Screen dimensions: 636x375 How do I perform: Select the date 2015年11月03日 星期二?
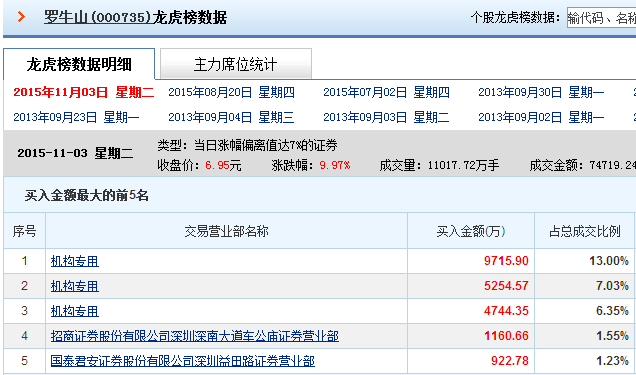tap(84, 92)
